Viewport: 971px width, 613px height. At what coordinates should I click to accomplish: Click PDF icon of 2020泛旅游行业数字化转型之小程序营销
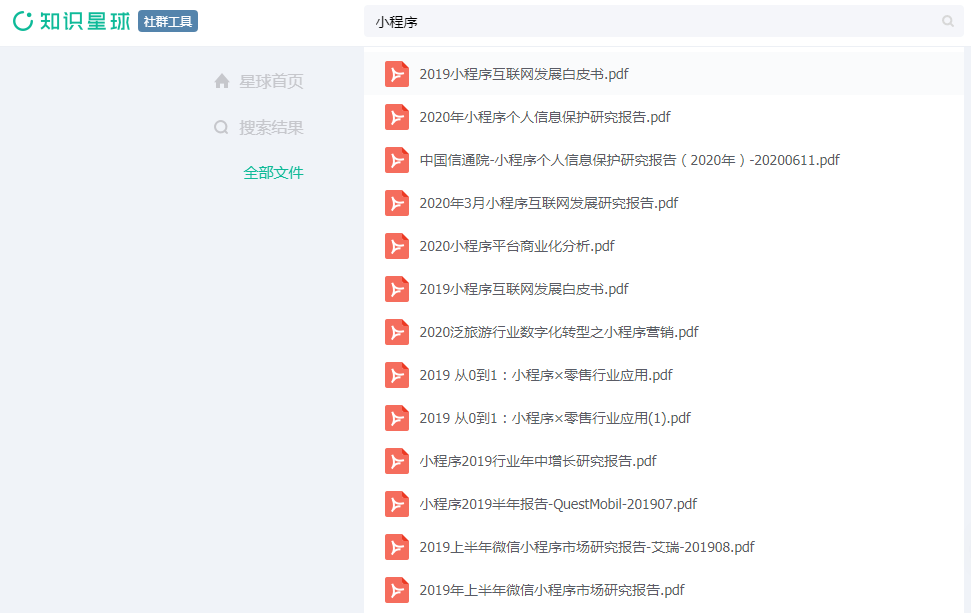pyautogui.click(x=397, y=333)
